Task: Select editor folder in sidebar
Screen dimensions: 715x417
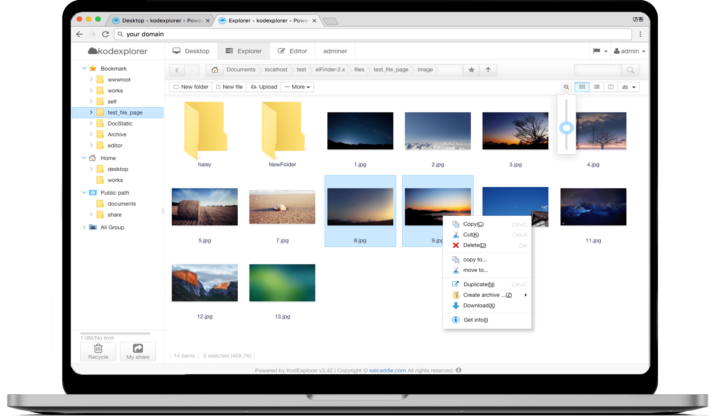Action: point(114,145)
